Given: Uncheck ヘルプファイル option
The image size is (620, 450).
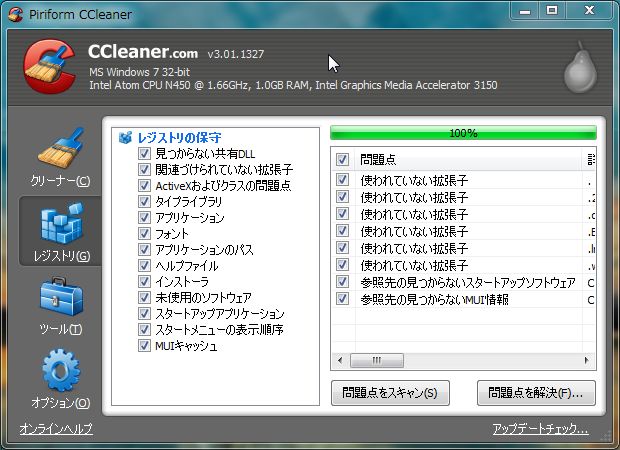Looking at the screenshot, I should coord(144,265).
